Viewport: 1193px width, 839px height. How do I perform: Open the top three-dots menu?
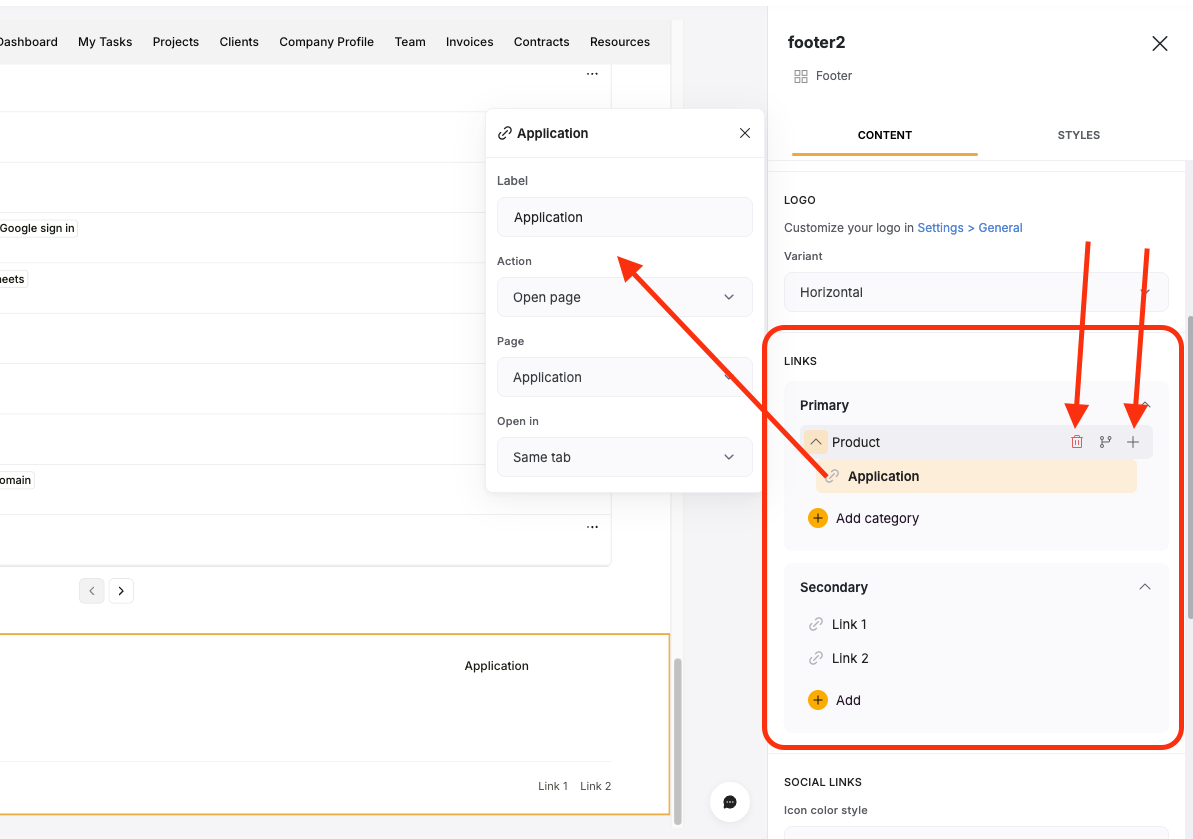point(592,74)
